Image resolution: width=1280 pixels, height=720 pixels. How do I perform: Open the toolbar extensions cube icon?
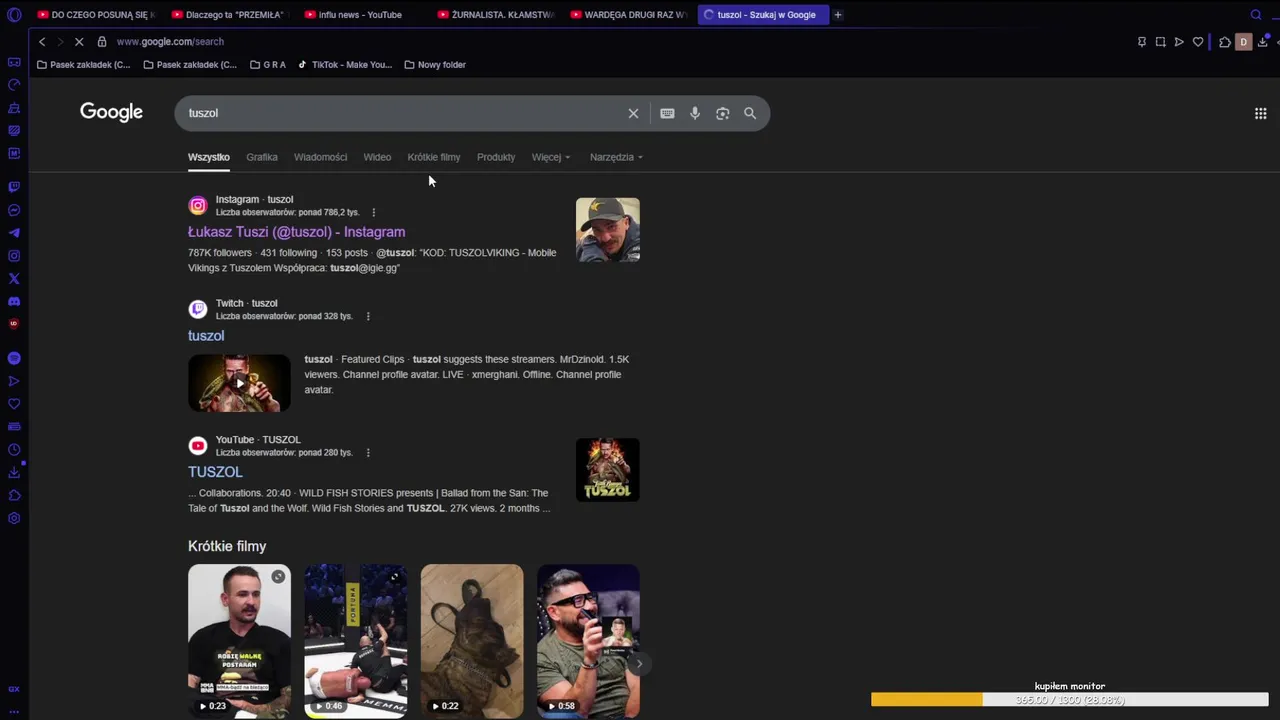1225,42
